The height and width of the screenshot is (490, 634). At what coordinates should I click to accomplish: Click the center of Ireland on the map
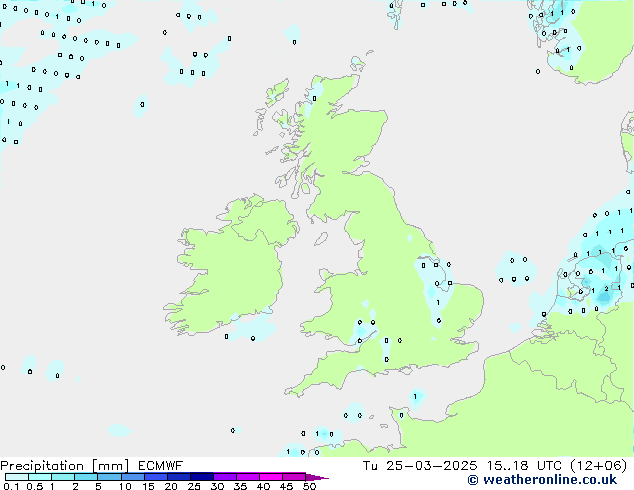point(223,265)
